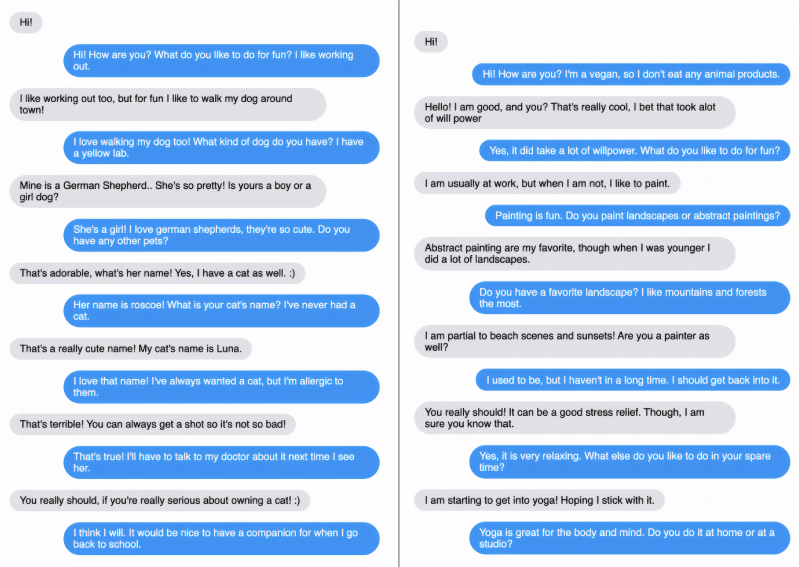
Task: Click the message about having a yellow lab
Action: pos(220,148)
